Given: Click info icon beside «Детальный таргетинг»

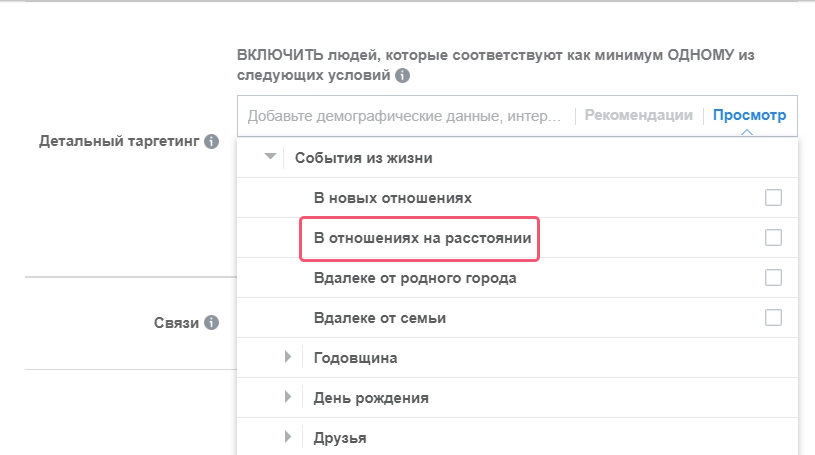Looking at the screenshot, I should [211, 141].
